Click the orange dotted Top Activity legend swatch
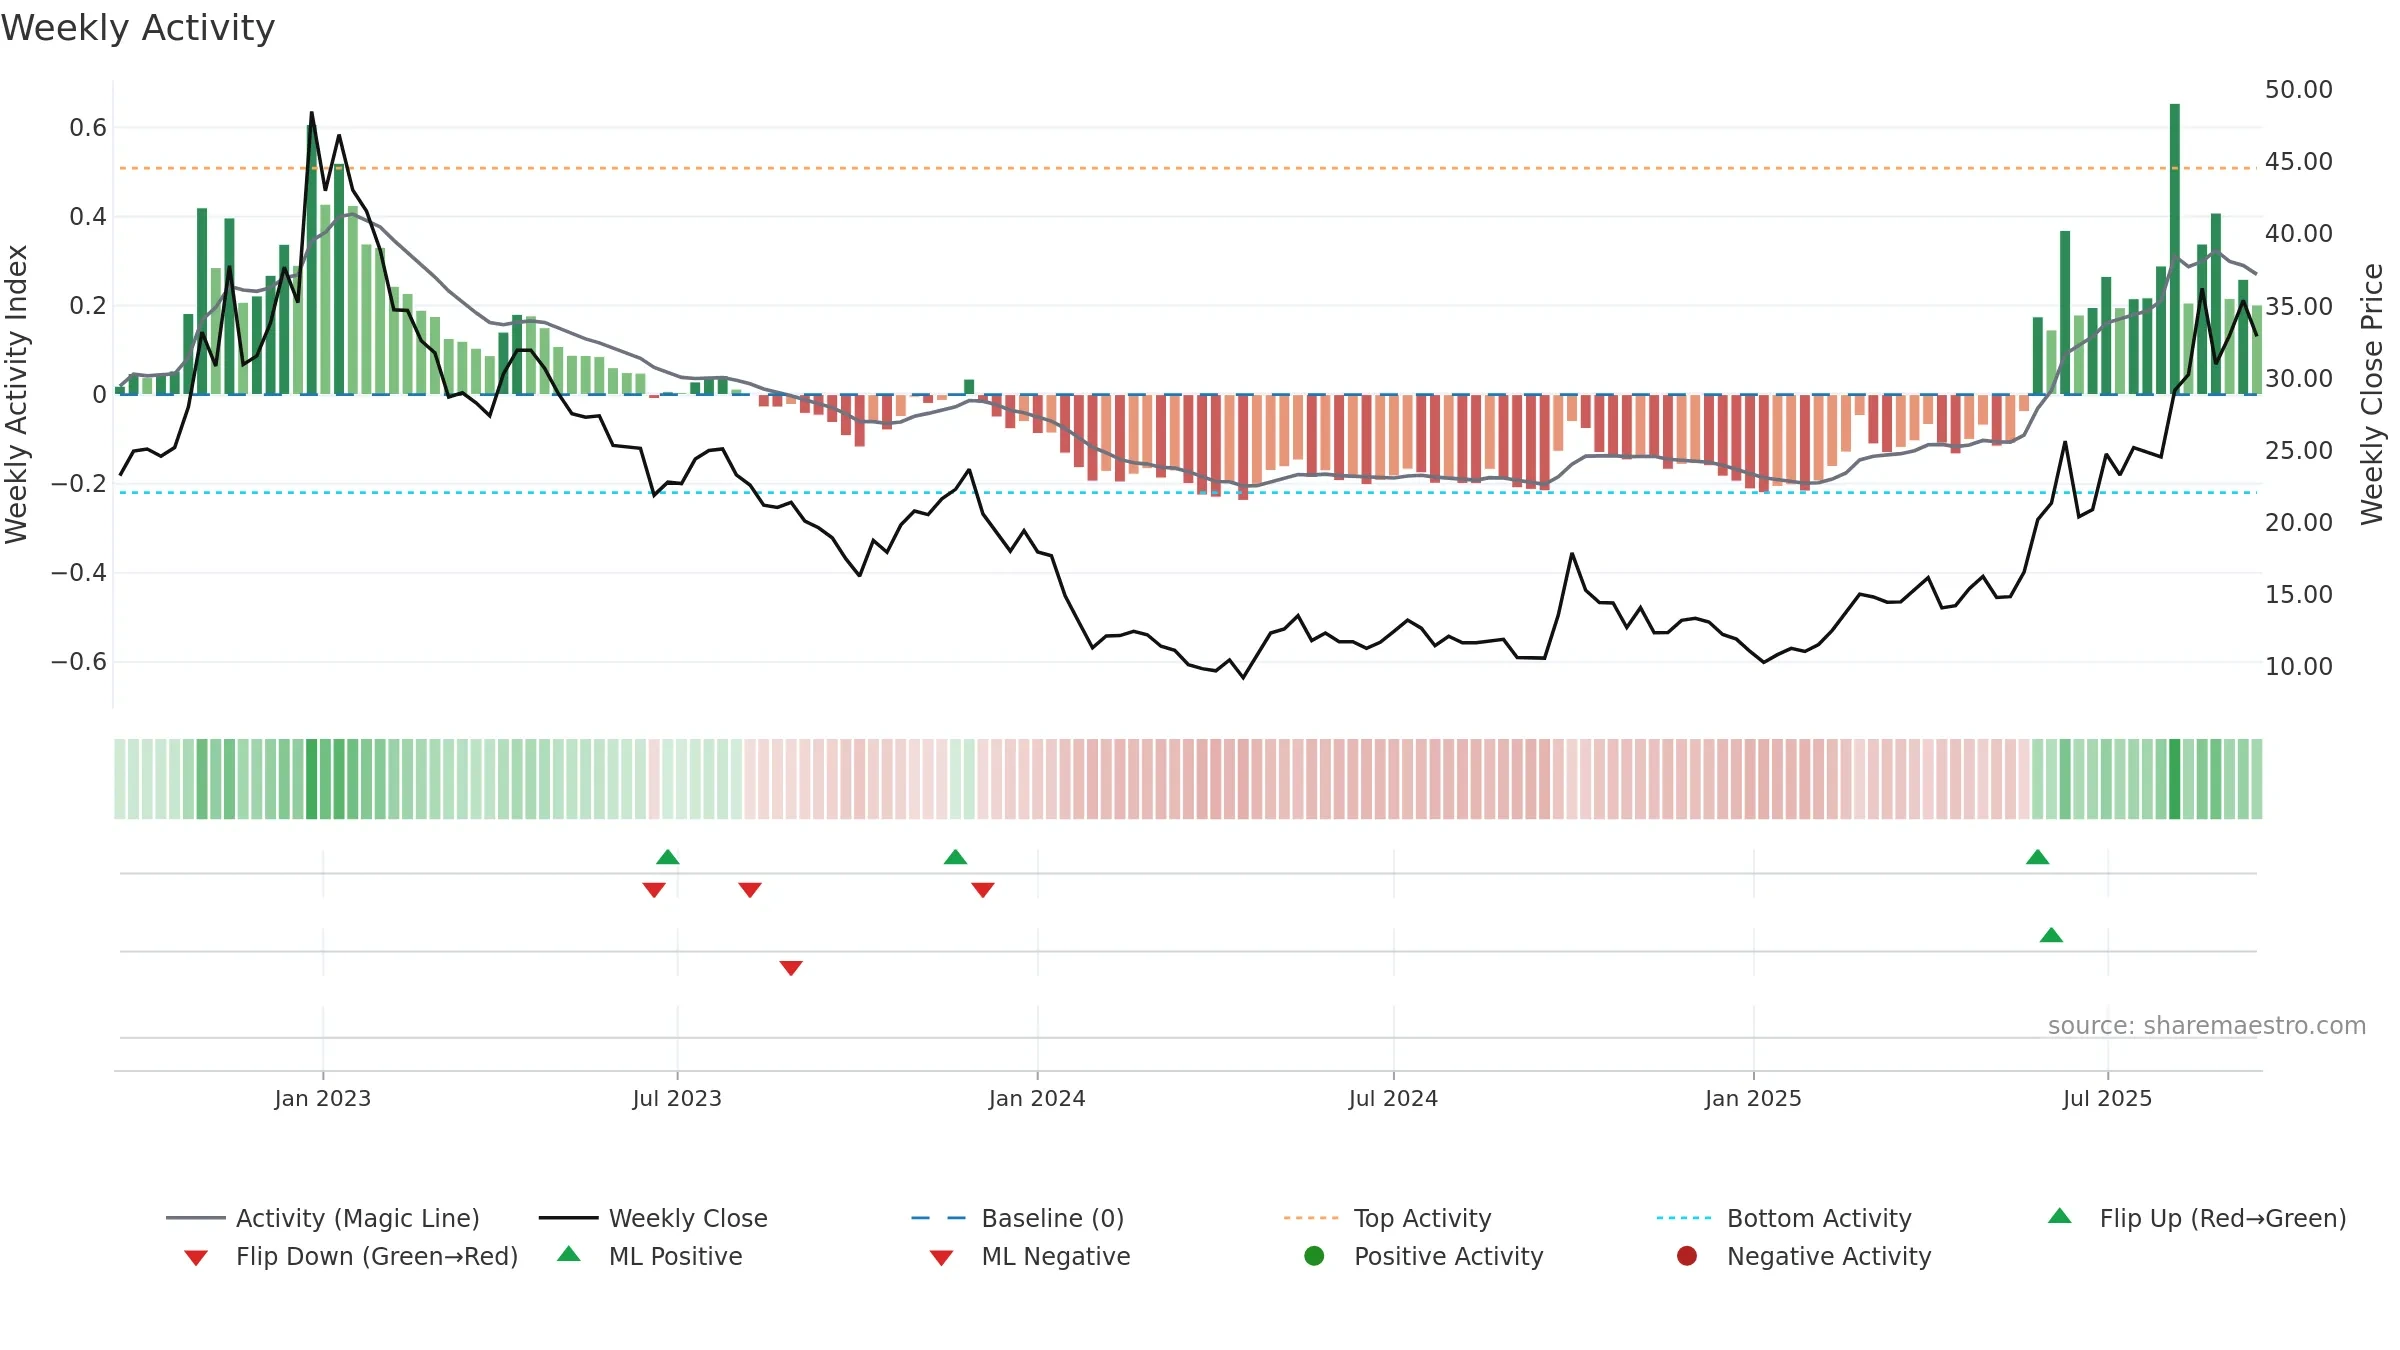Viewport: 2400px width, 1350px height. pos(1311,1218)
